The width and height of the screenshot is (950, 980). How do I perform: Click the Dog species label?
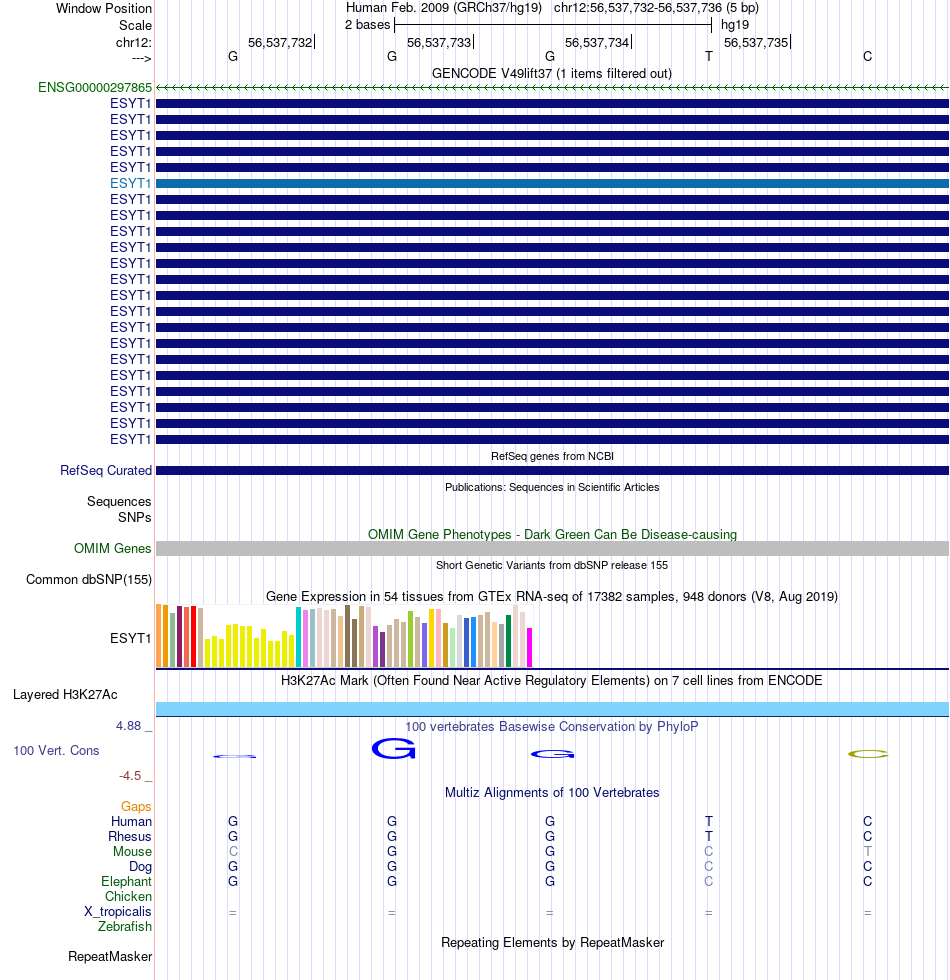click(141, 867)
